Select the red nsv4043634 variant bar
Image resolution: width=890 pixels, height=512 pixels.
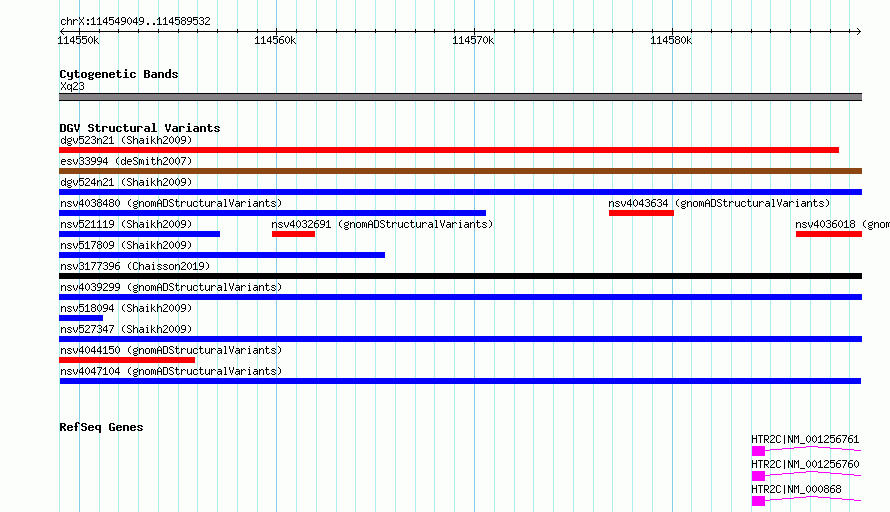click(641, 213)
